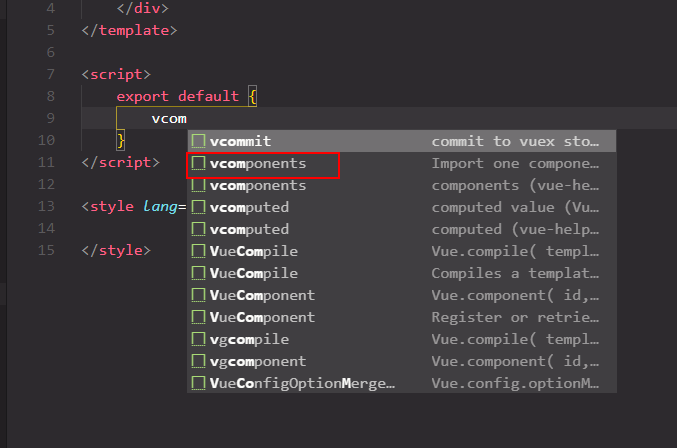Viewport: 677px width, 448px height.
Task: Click snippet icon of vcomponents 'components (vue-he…' row
Action: click(198, 185)
